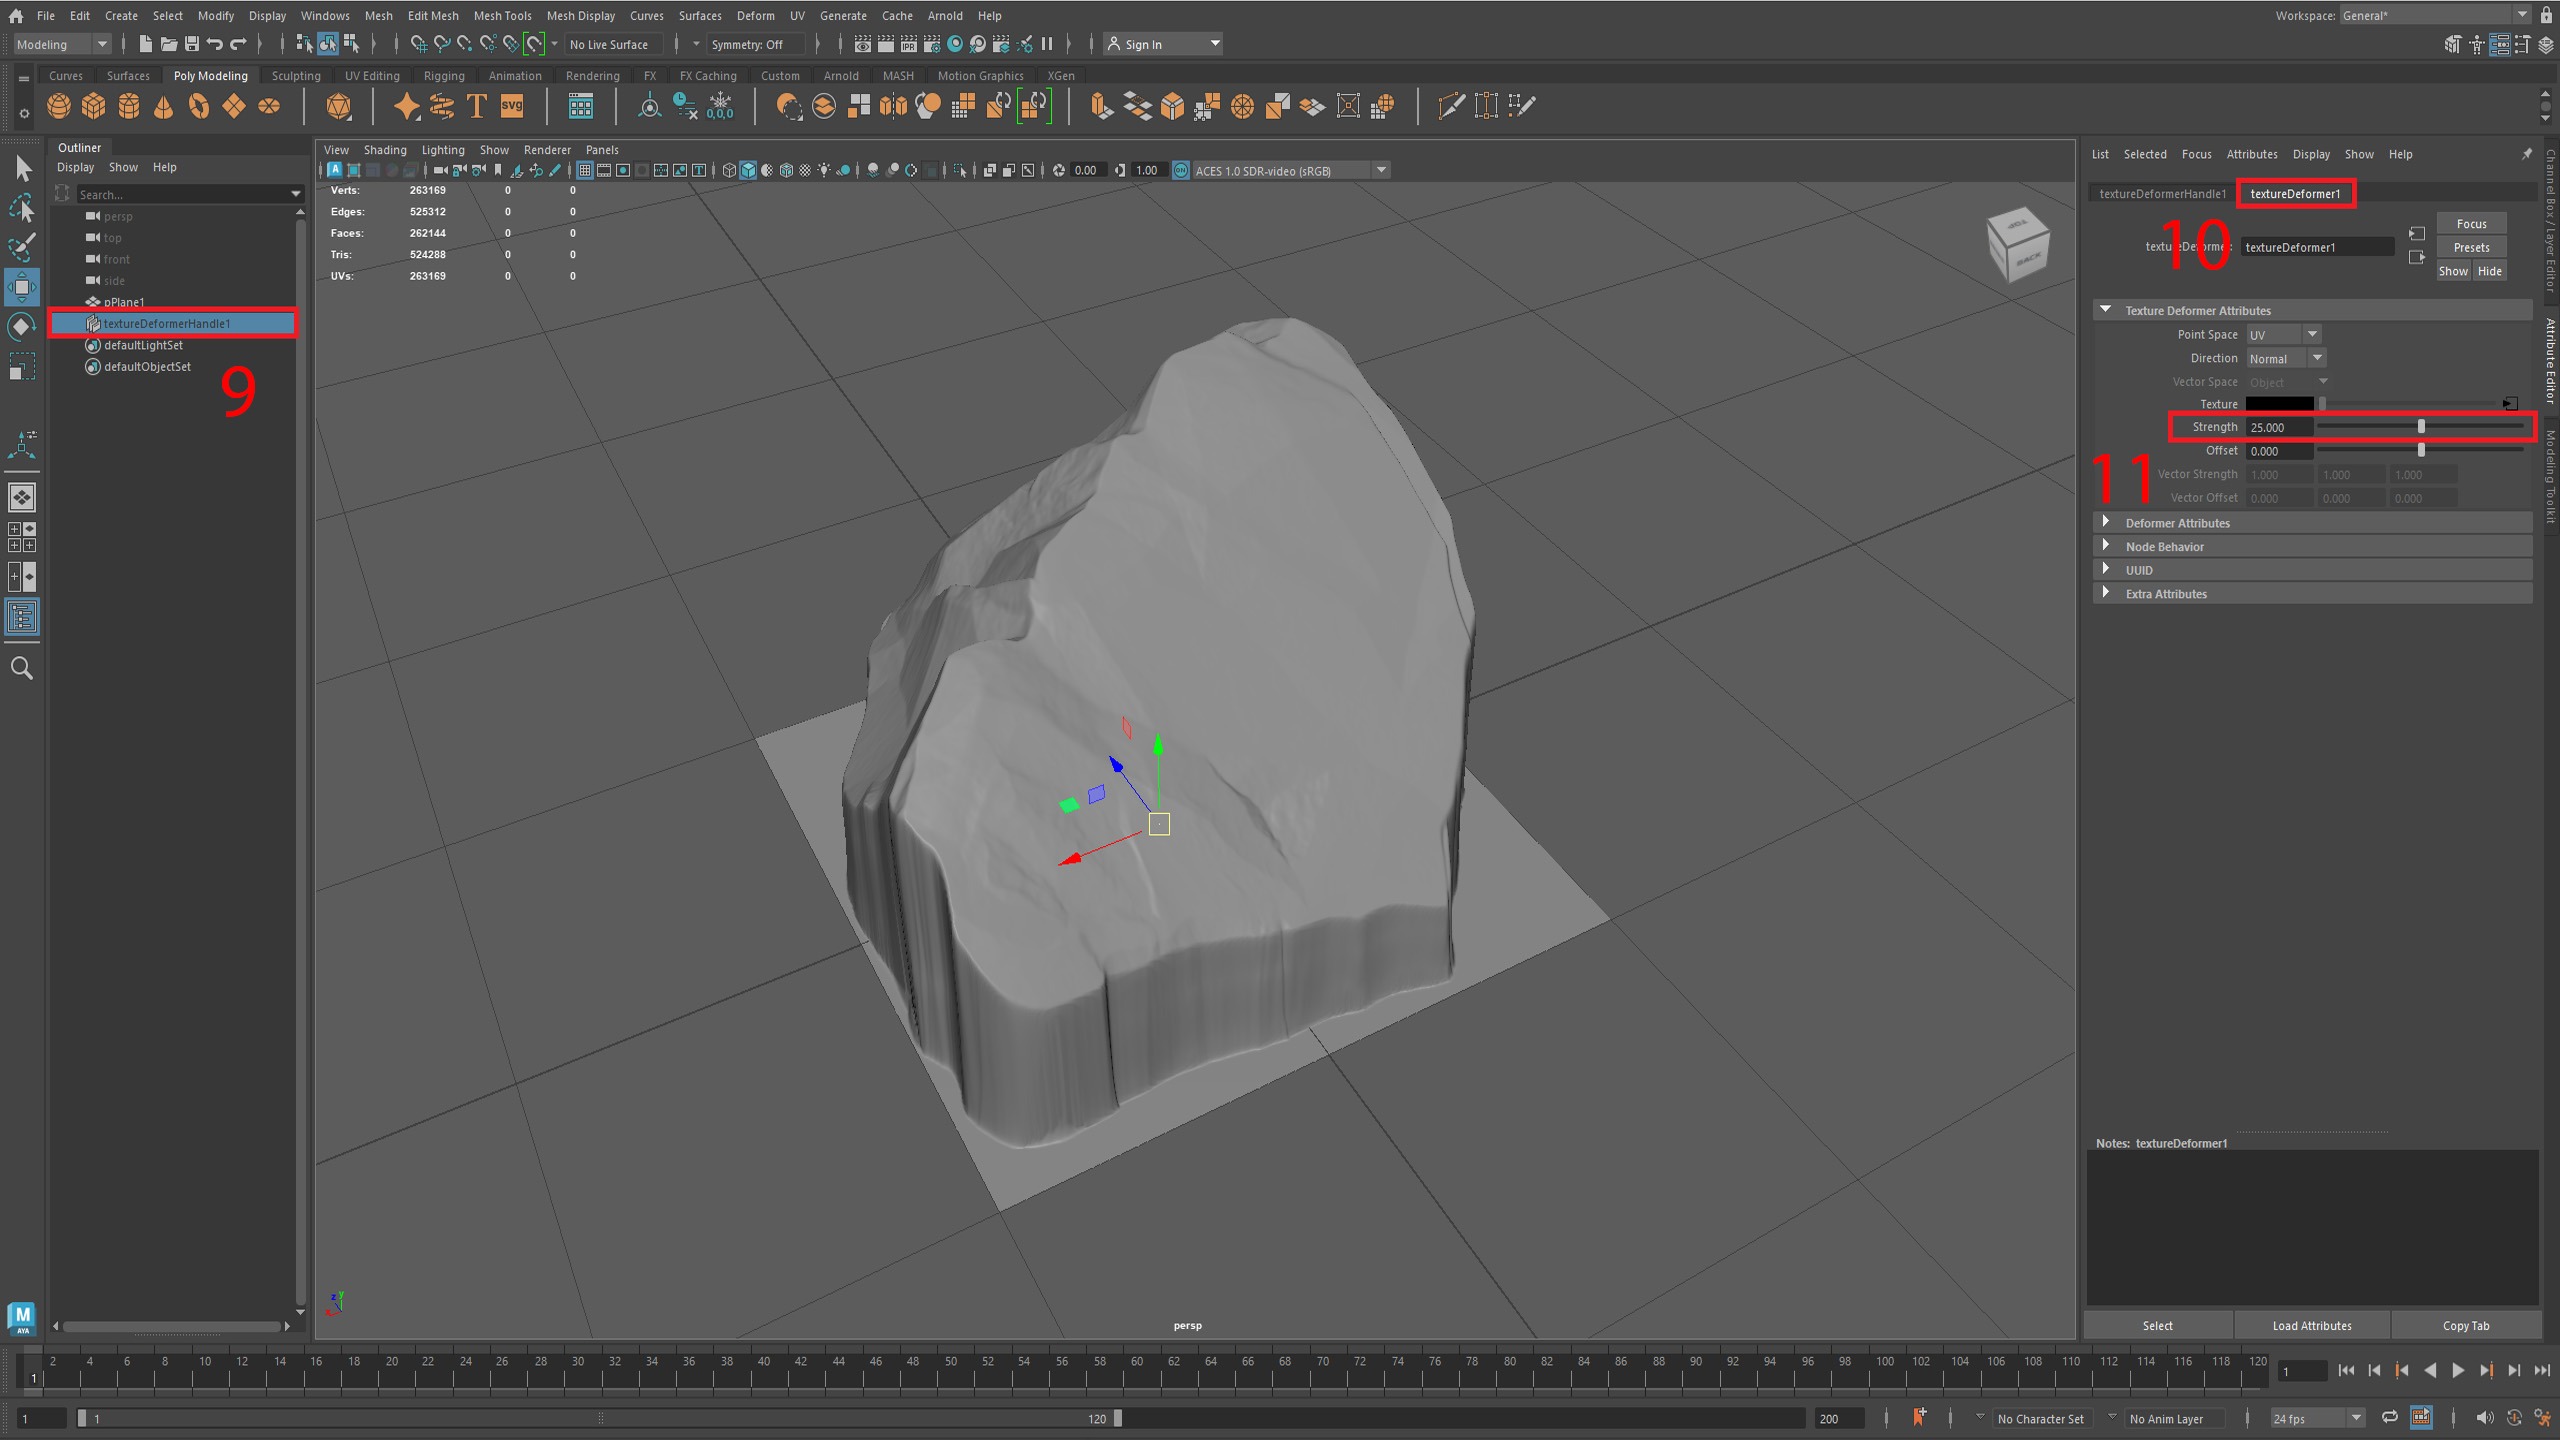Viewport: 2560px width, 1440px height.
Task: Select the Move tool in the toolbox
Action: [x=22, y=287]
